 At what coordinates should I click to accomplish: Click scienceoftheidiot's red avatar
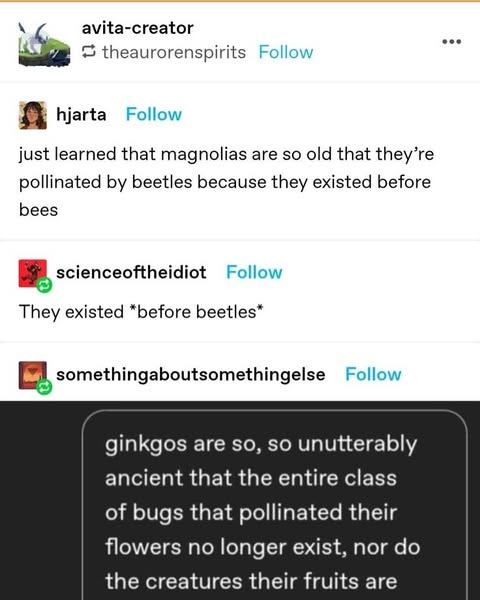point(33,273)
